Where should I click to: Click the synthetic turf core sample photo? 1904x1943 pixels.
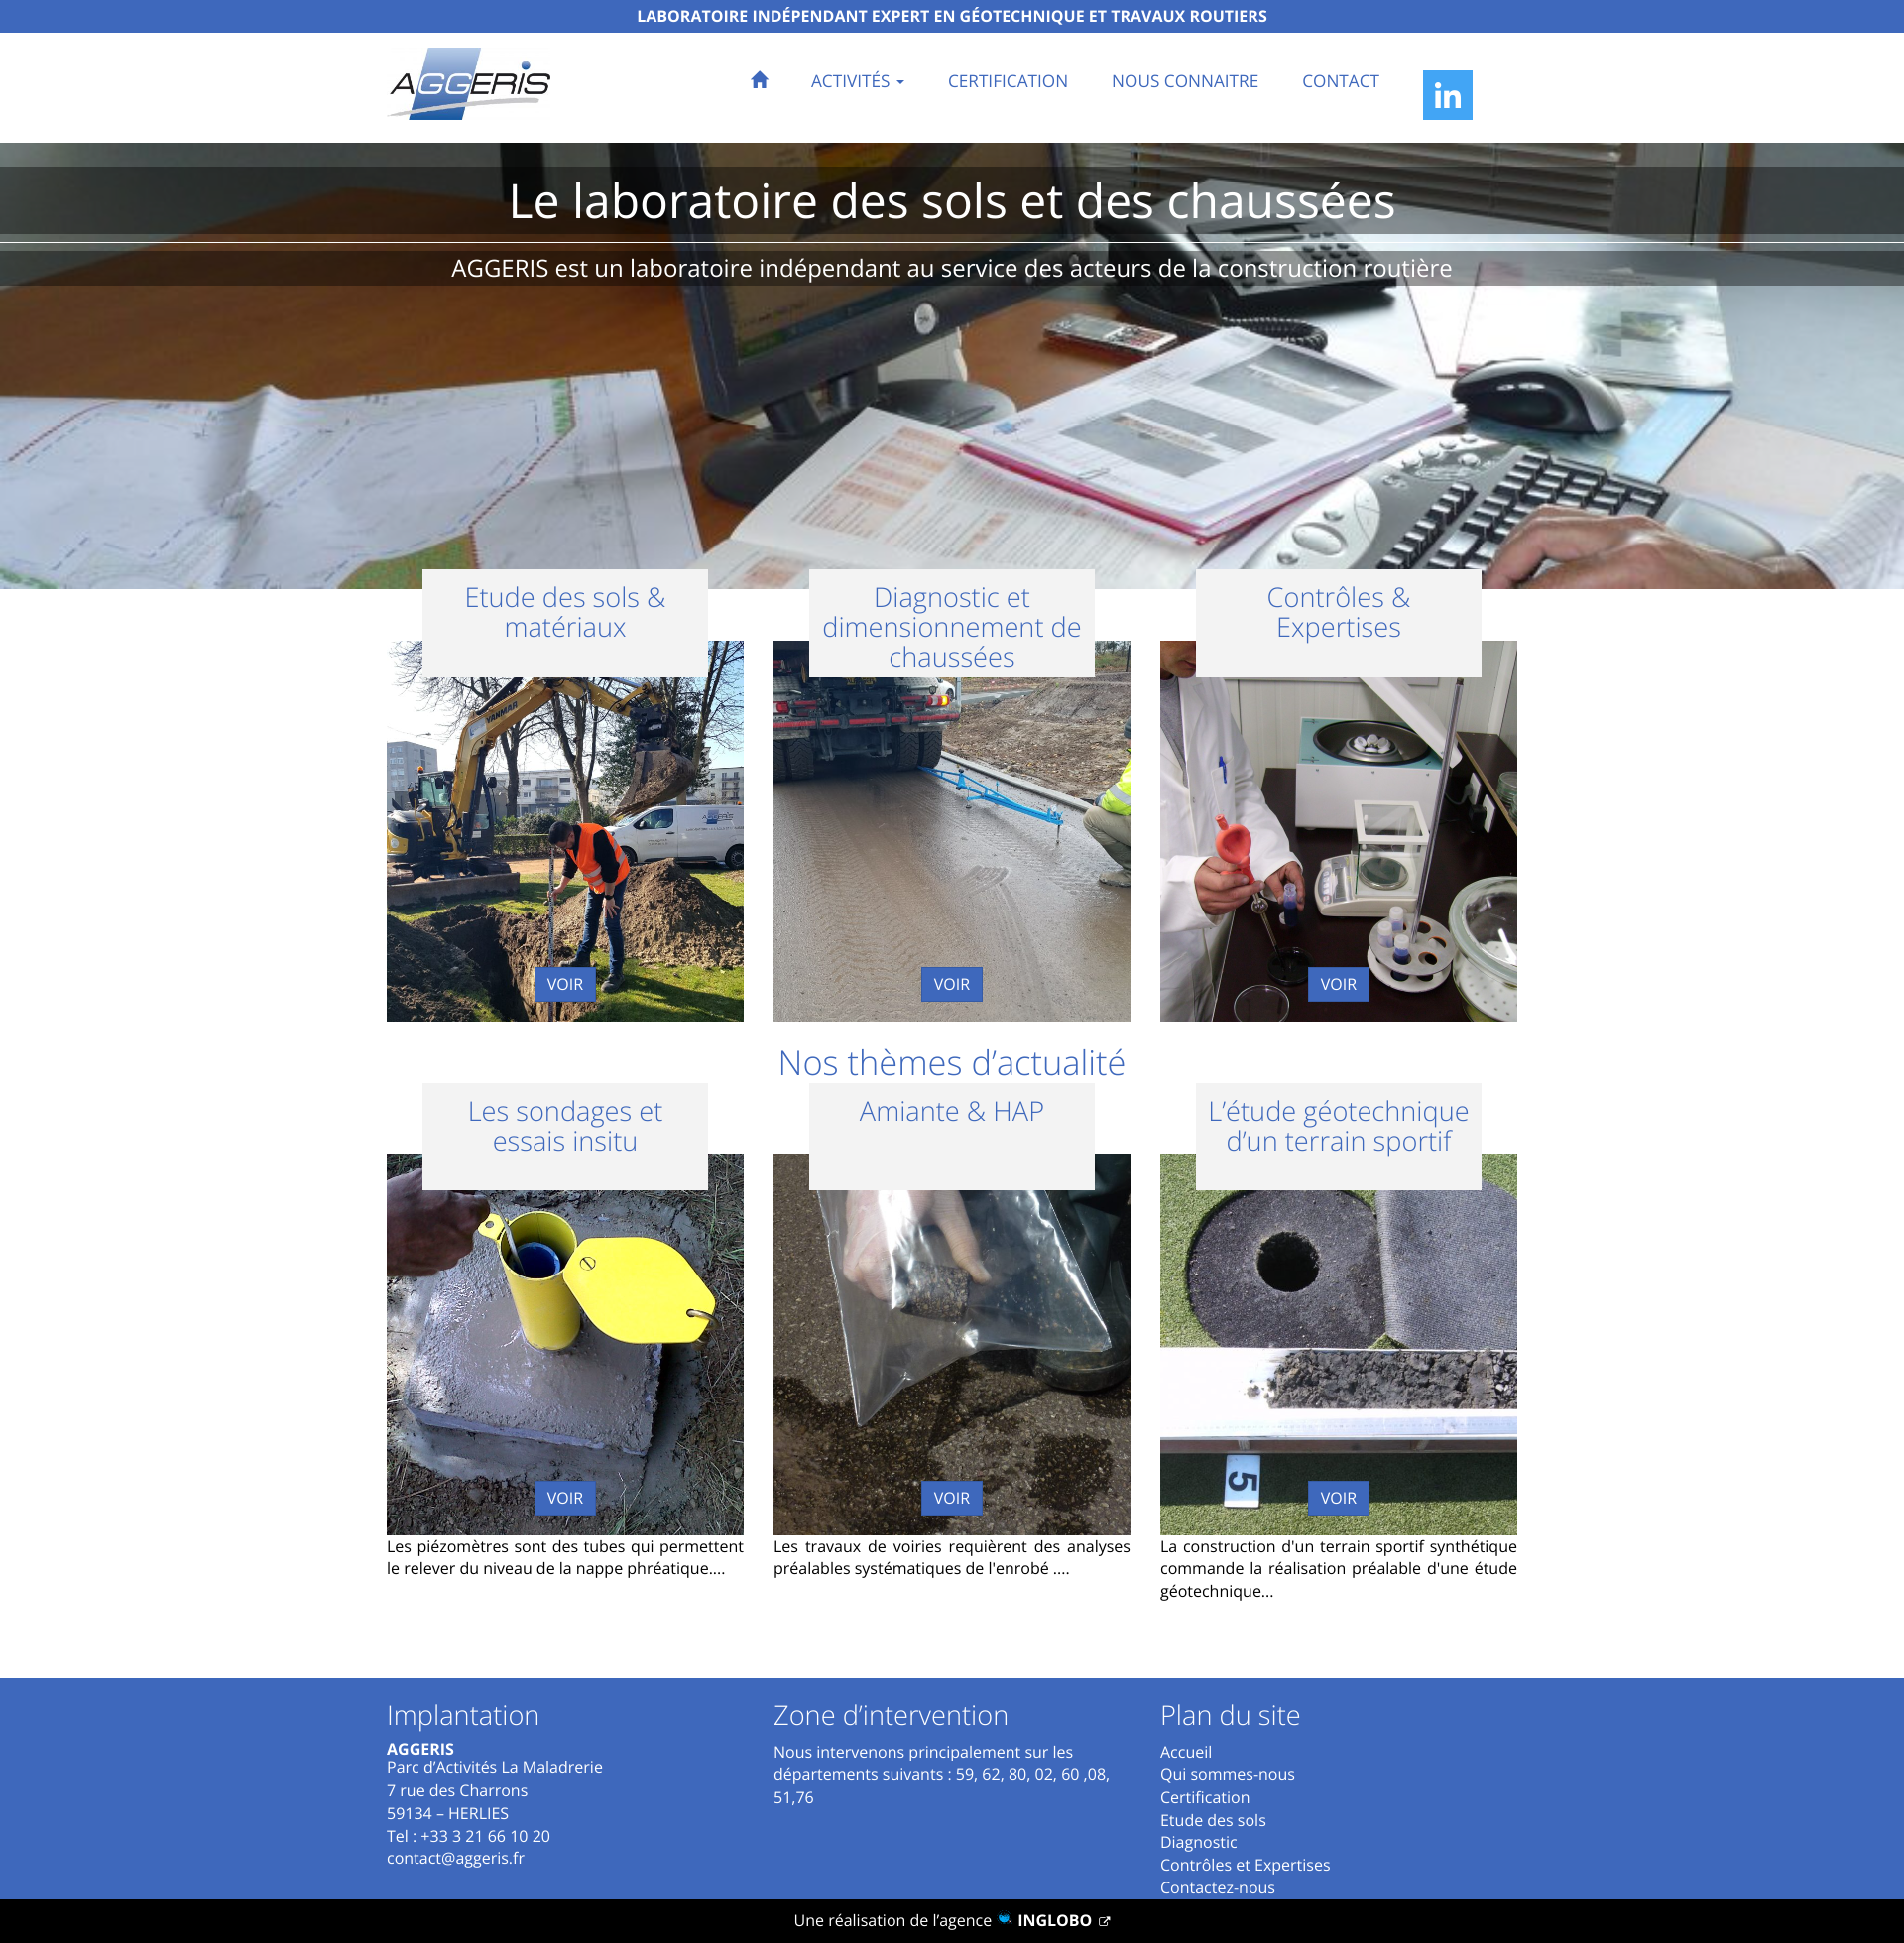(1338, 1343)
